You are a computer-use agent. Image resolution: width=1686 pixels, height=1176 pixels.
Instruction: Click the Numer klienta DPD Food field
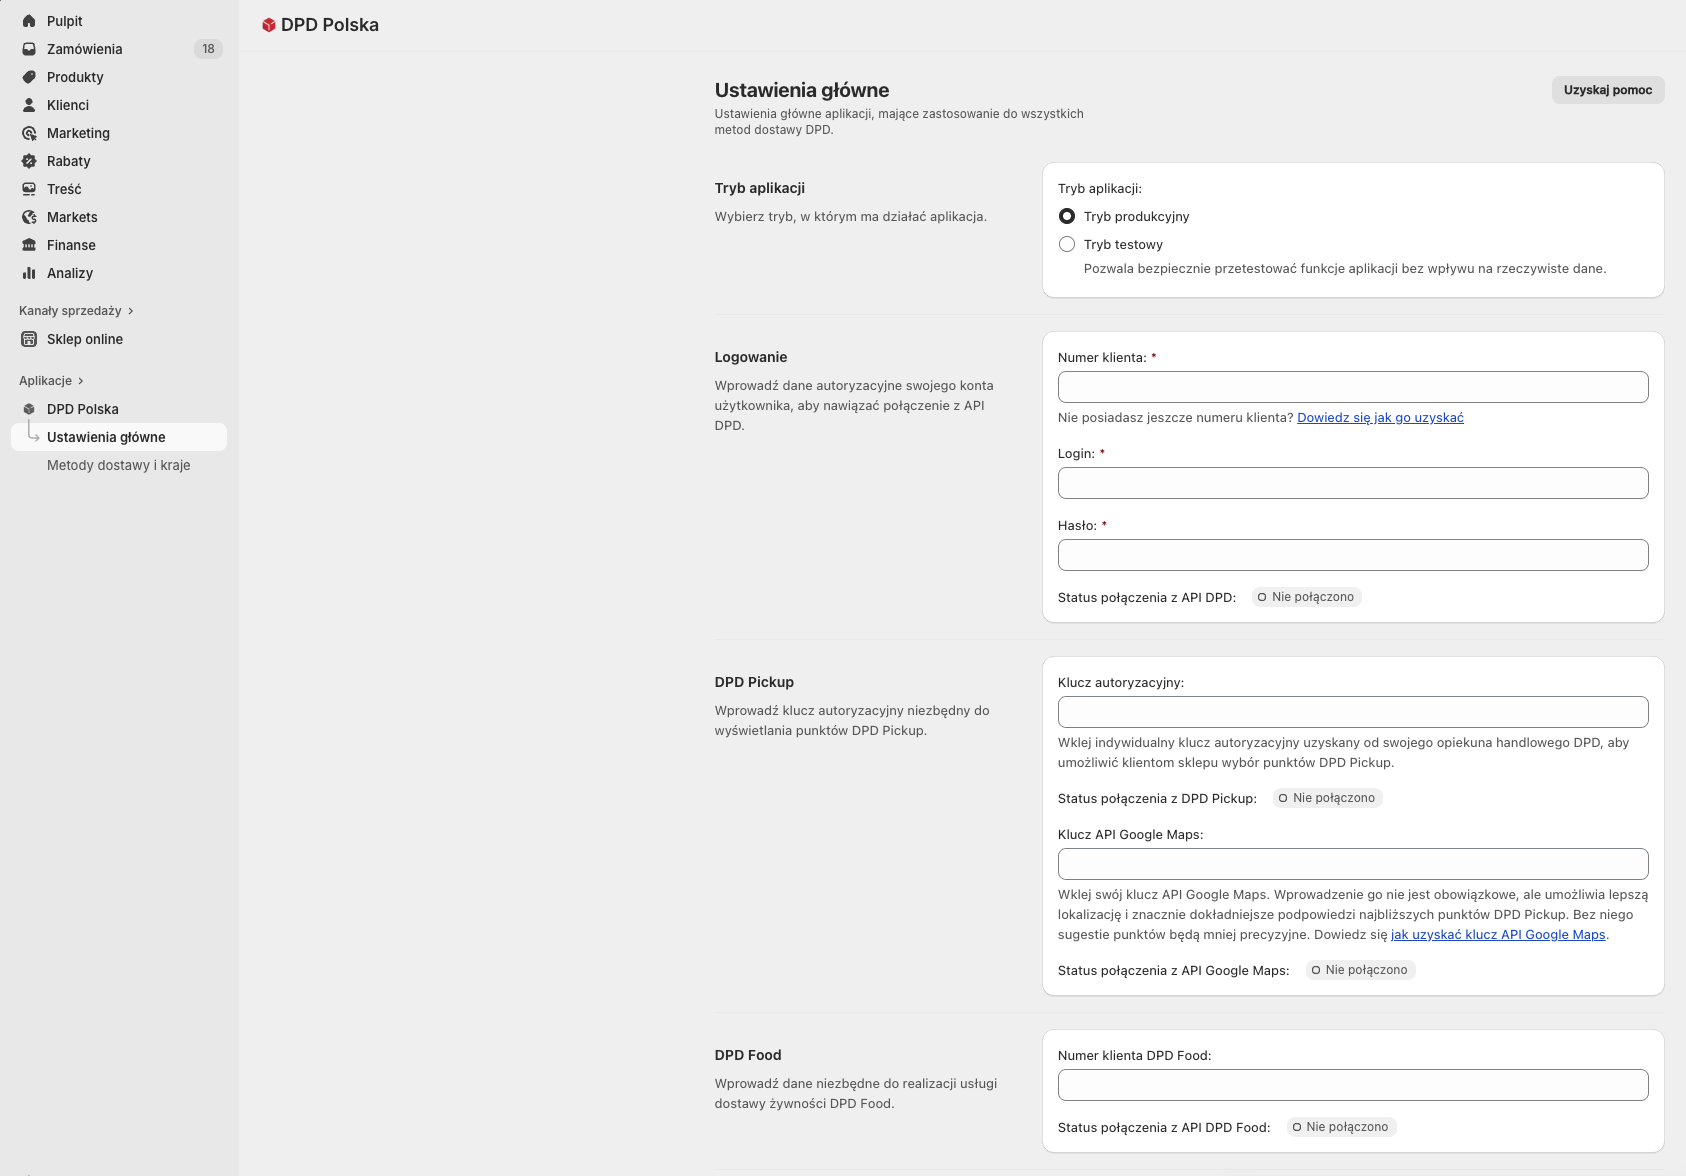[x=1353, y=1085]
